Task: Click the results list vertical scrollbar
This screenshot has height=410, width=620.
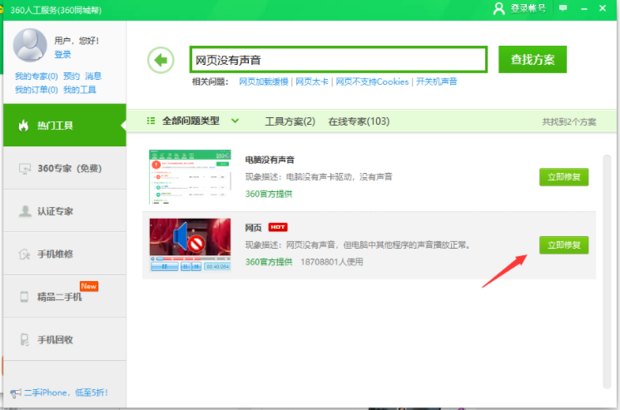Action: (607, 272)
